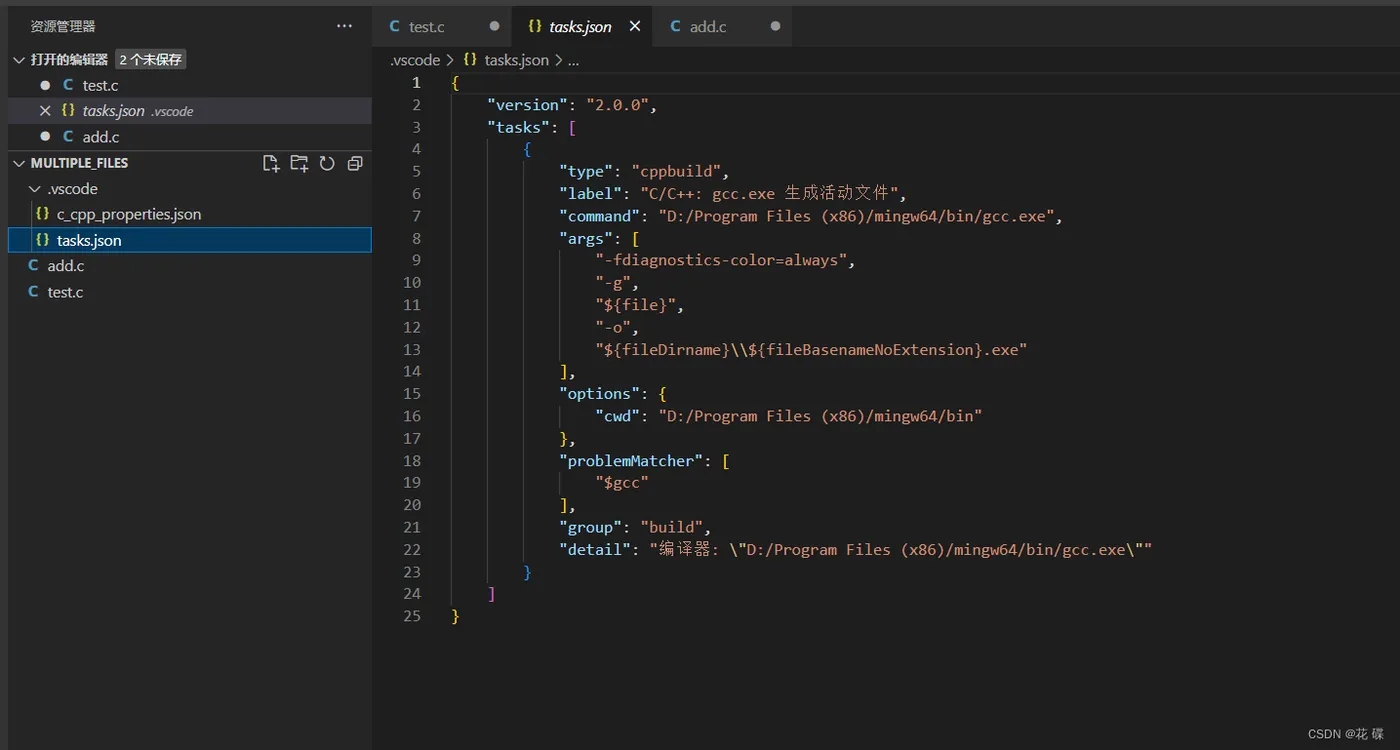1400x750 pixels.
Task: Click line number 8 in the gutter
Action: click(x=416, y=238)
